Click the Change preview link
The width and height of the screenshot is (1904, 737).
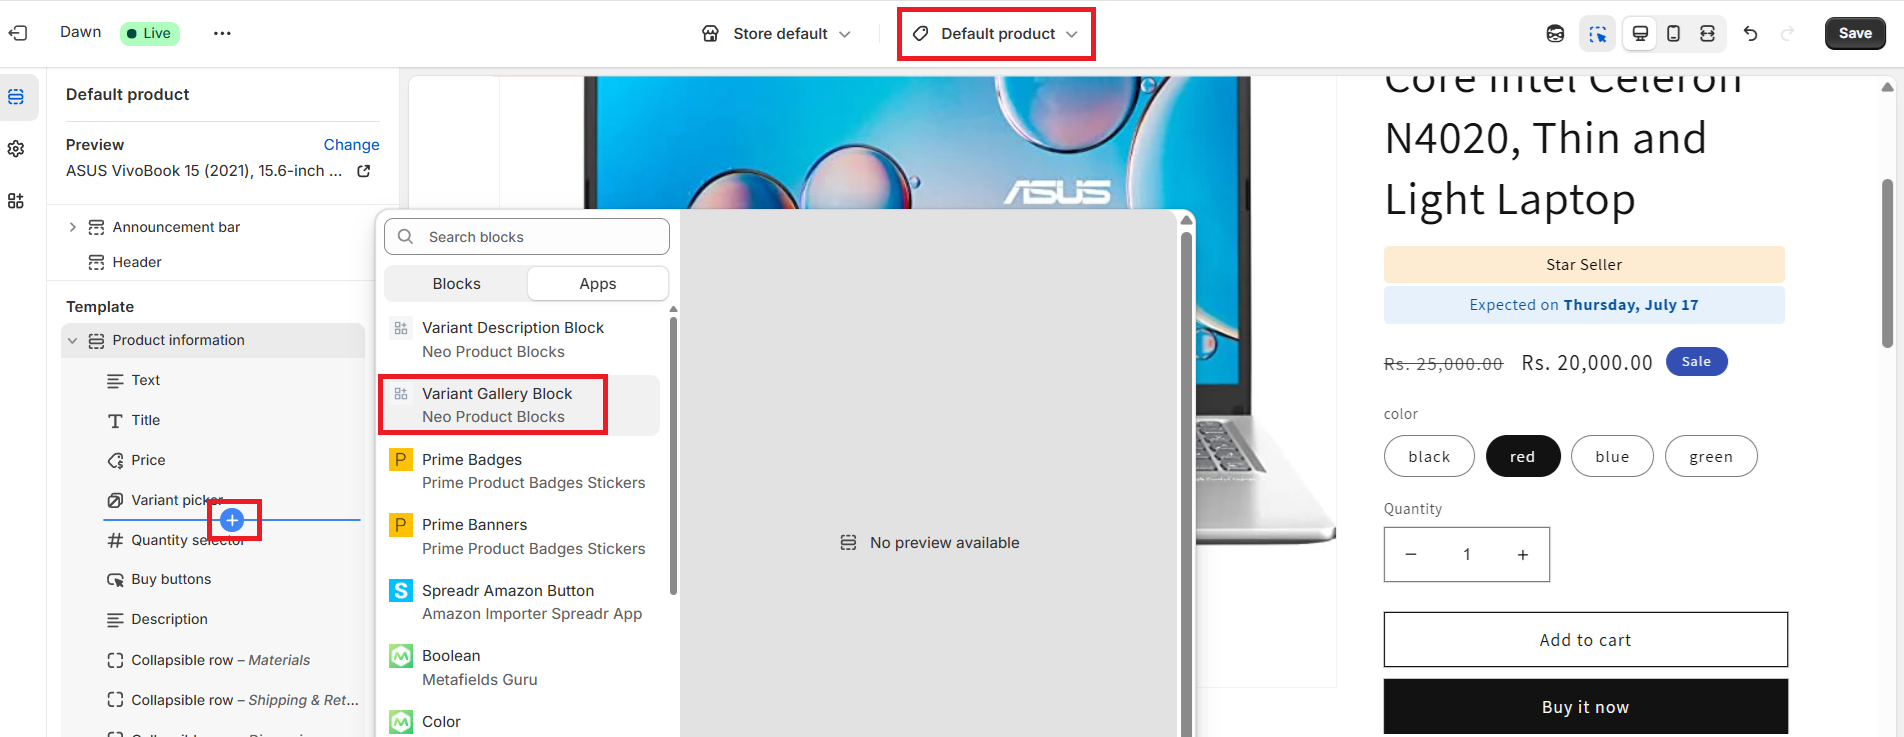pos(351,145)
